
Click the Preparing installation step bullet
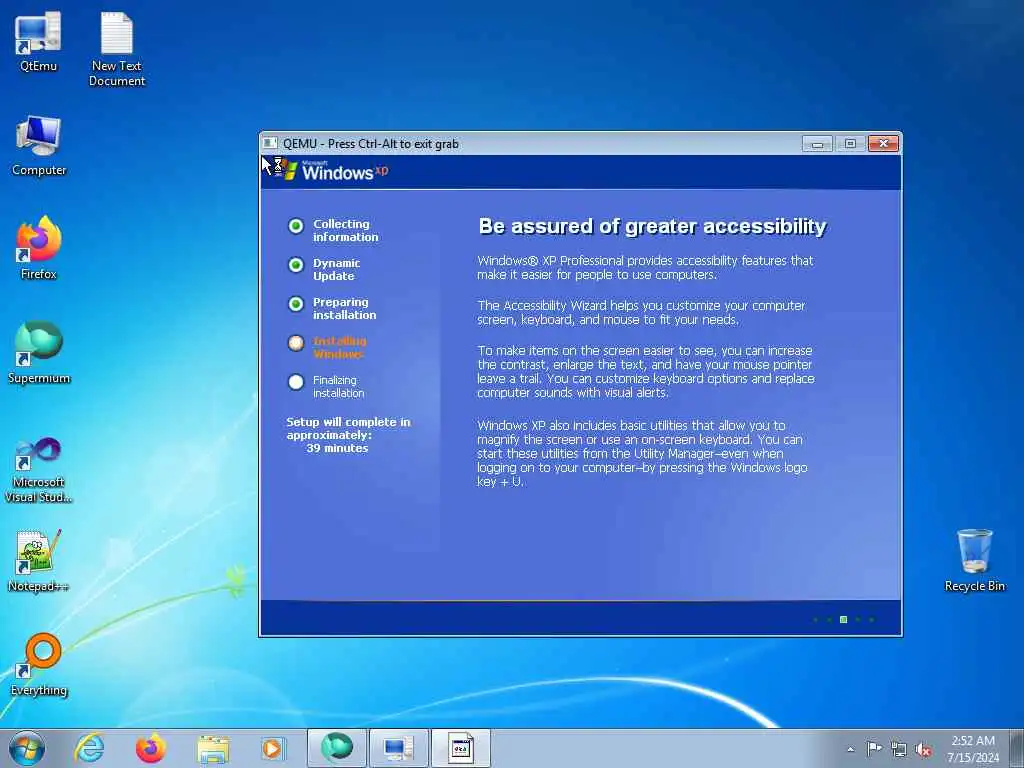(x=296, y=304)
